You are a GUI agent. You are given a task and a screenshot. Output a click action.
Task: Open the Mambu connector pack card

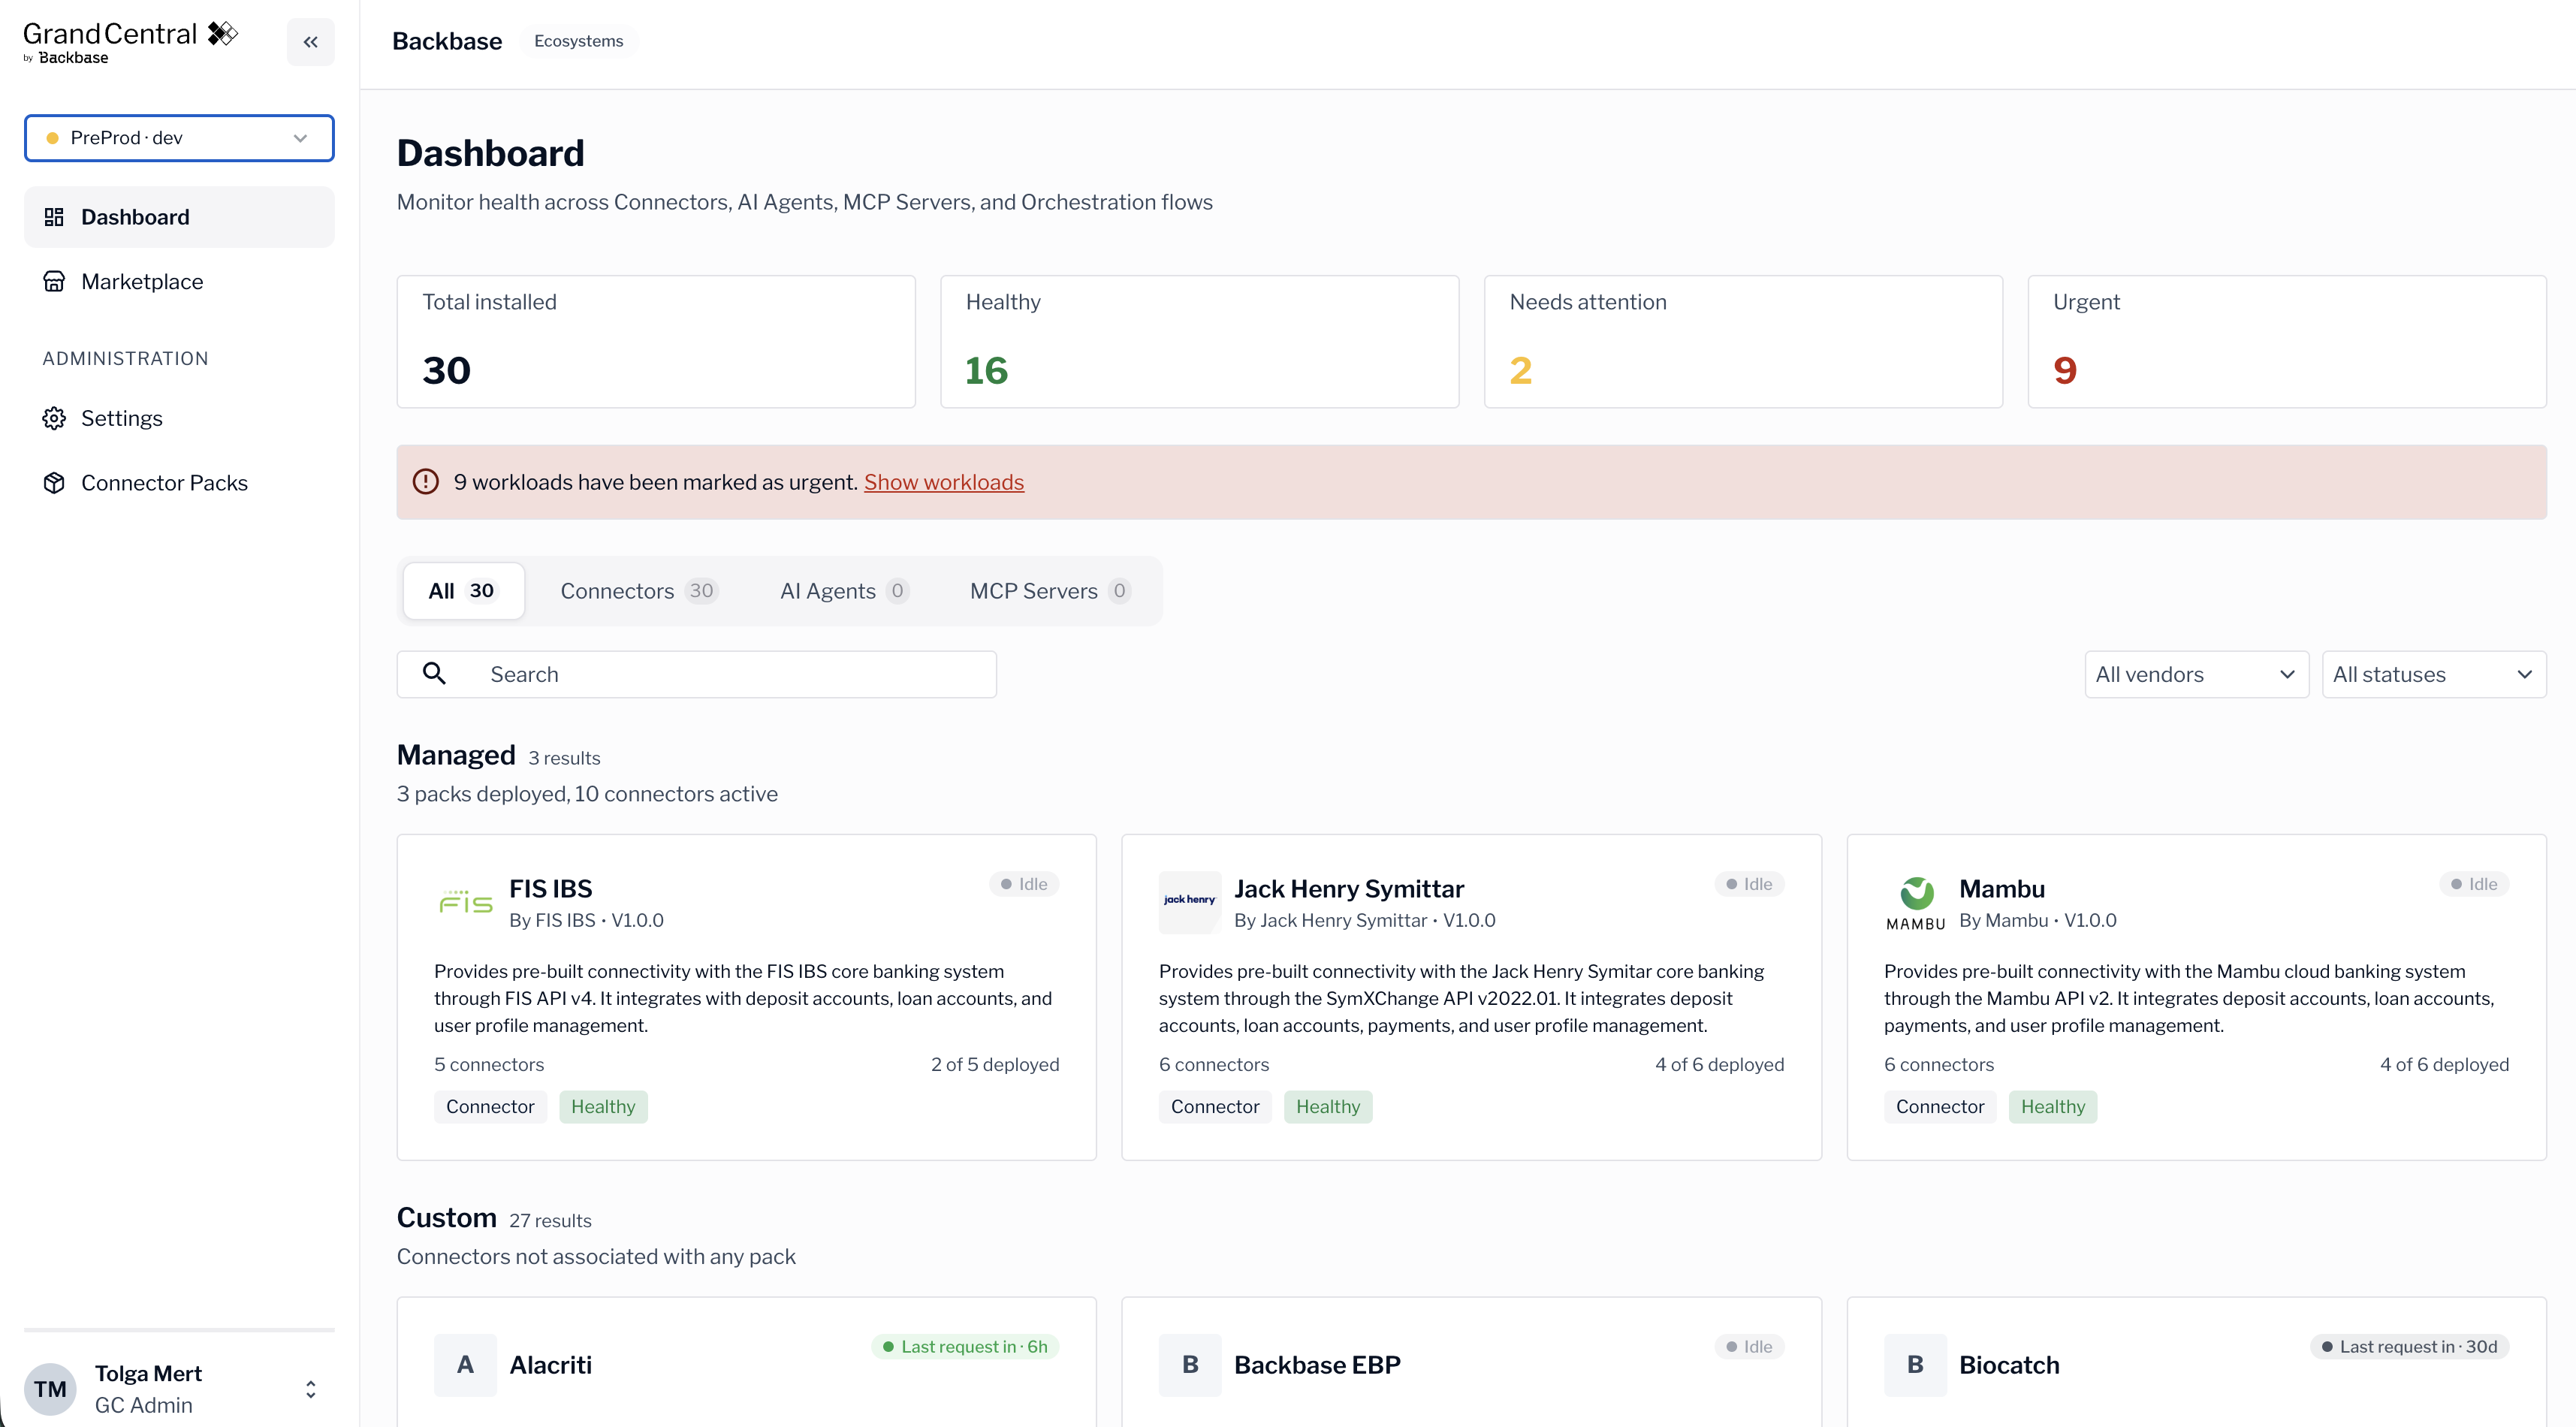(2196, 997)
